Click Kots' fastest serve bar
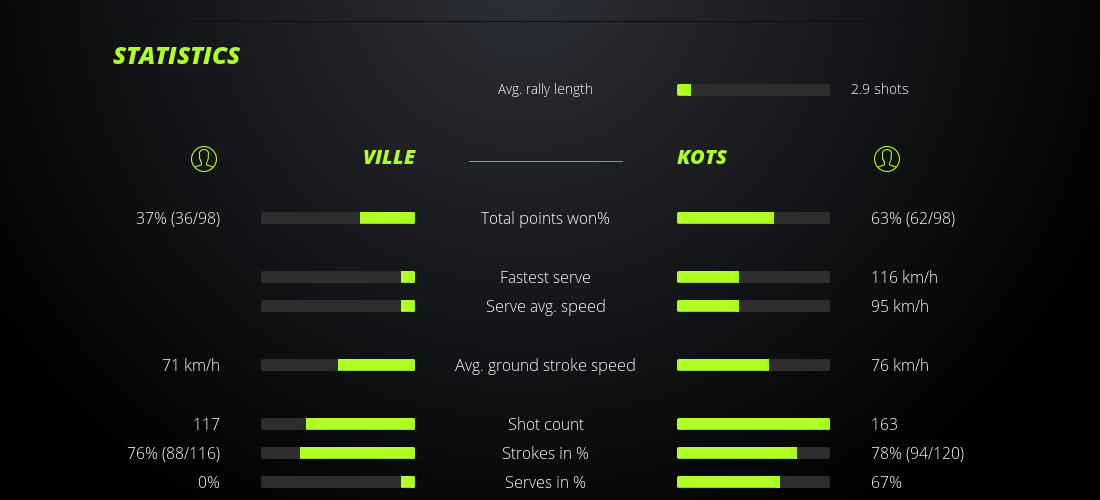 pyautogui.click(x=753, y=277)
